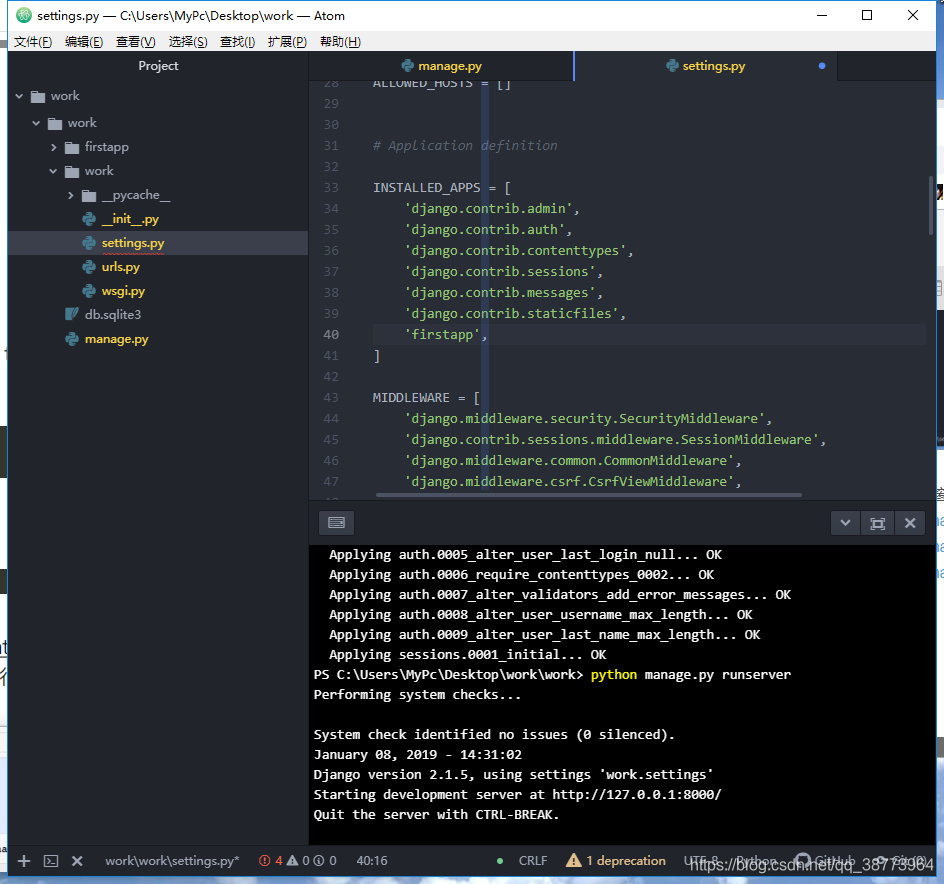This screenshot has width=944, height=884.
Task: Click the linter warning triangle icon
Action: pyautogui.click(x=293, y=860)
